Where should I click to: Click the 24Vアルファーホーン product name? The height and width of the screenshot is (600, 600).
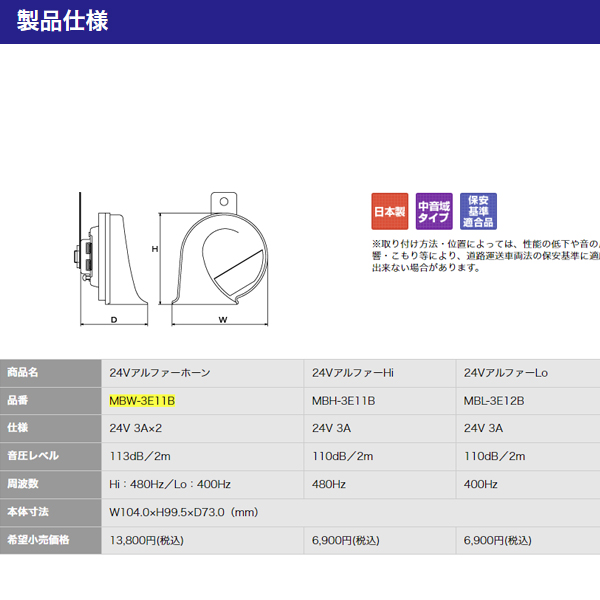pos(159,372)
